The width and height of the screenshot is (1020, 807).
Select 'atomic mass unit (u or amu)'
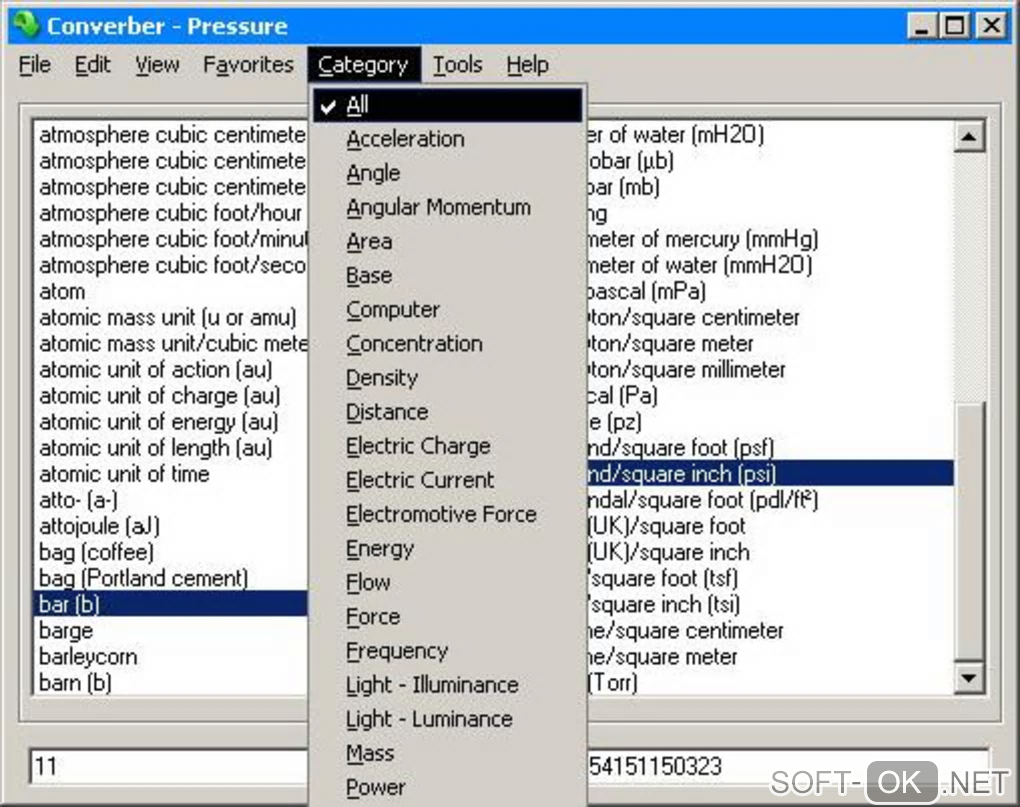pyautogui.click(x=170, y=317)
